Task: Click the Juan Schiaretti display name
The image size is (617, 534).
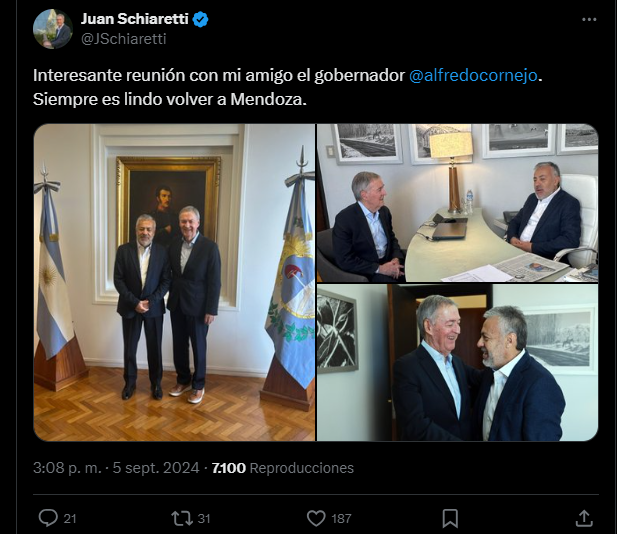Action: click(135, 19)
